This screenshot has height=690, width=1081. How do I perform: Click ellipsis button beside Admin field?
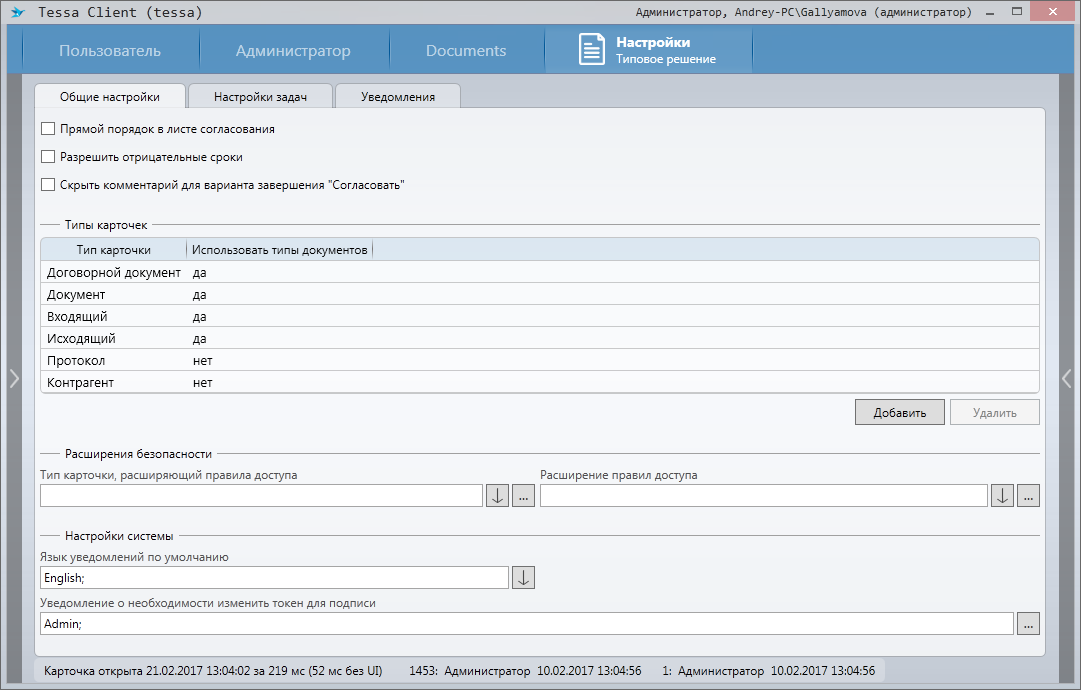1028,623
